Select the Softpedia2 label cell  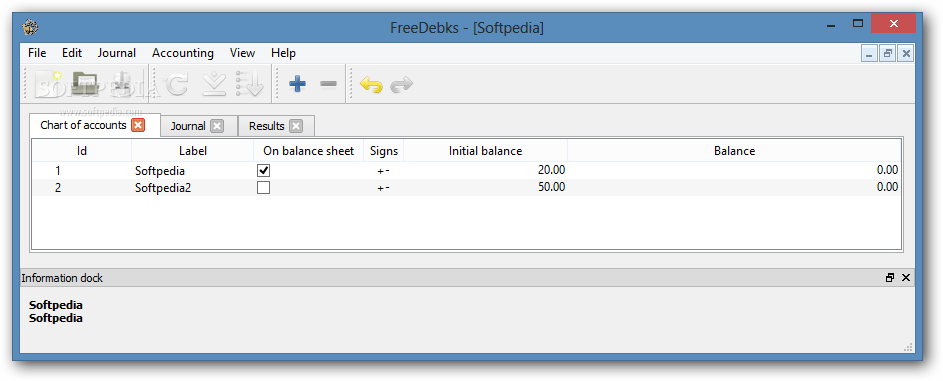(x=192, y=187)
